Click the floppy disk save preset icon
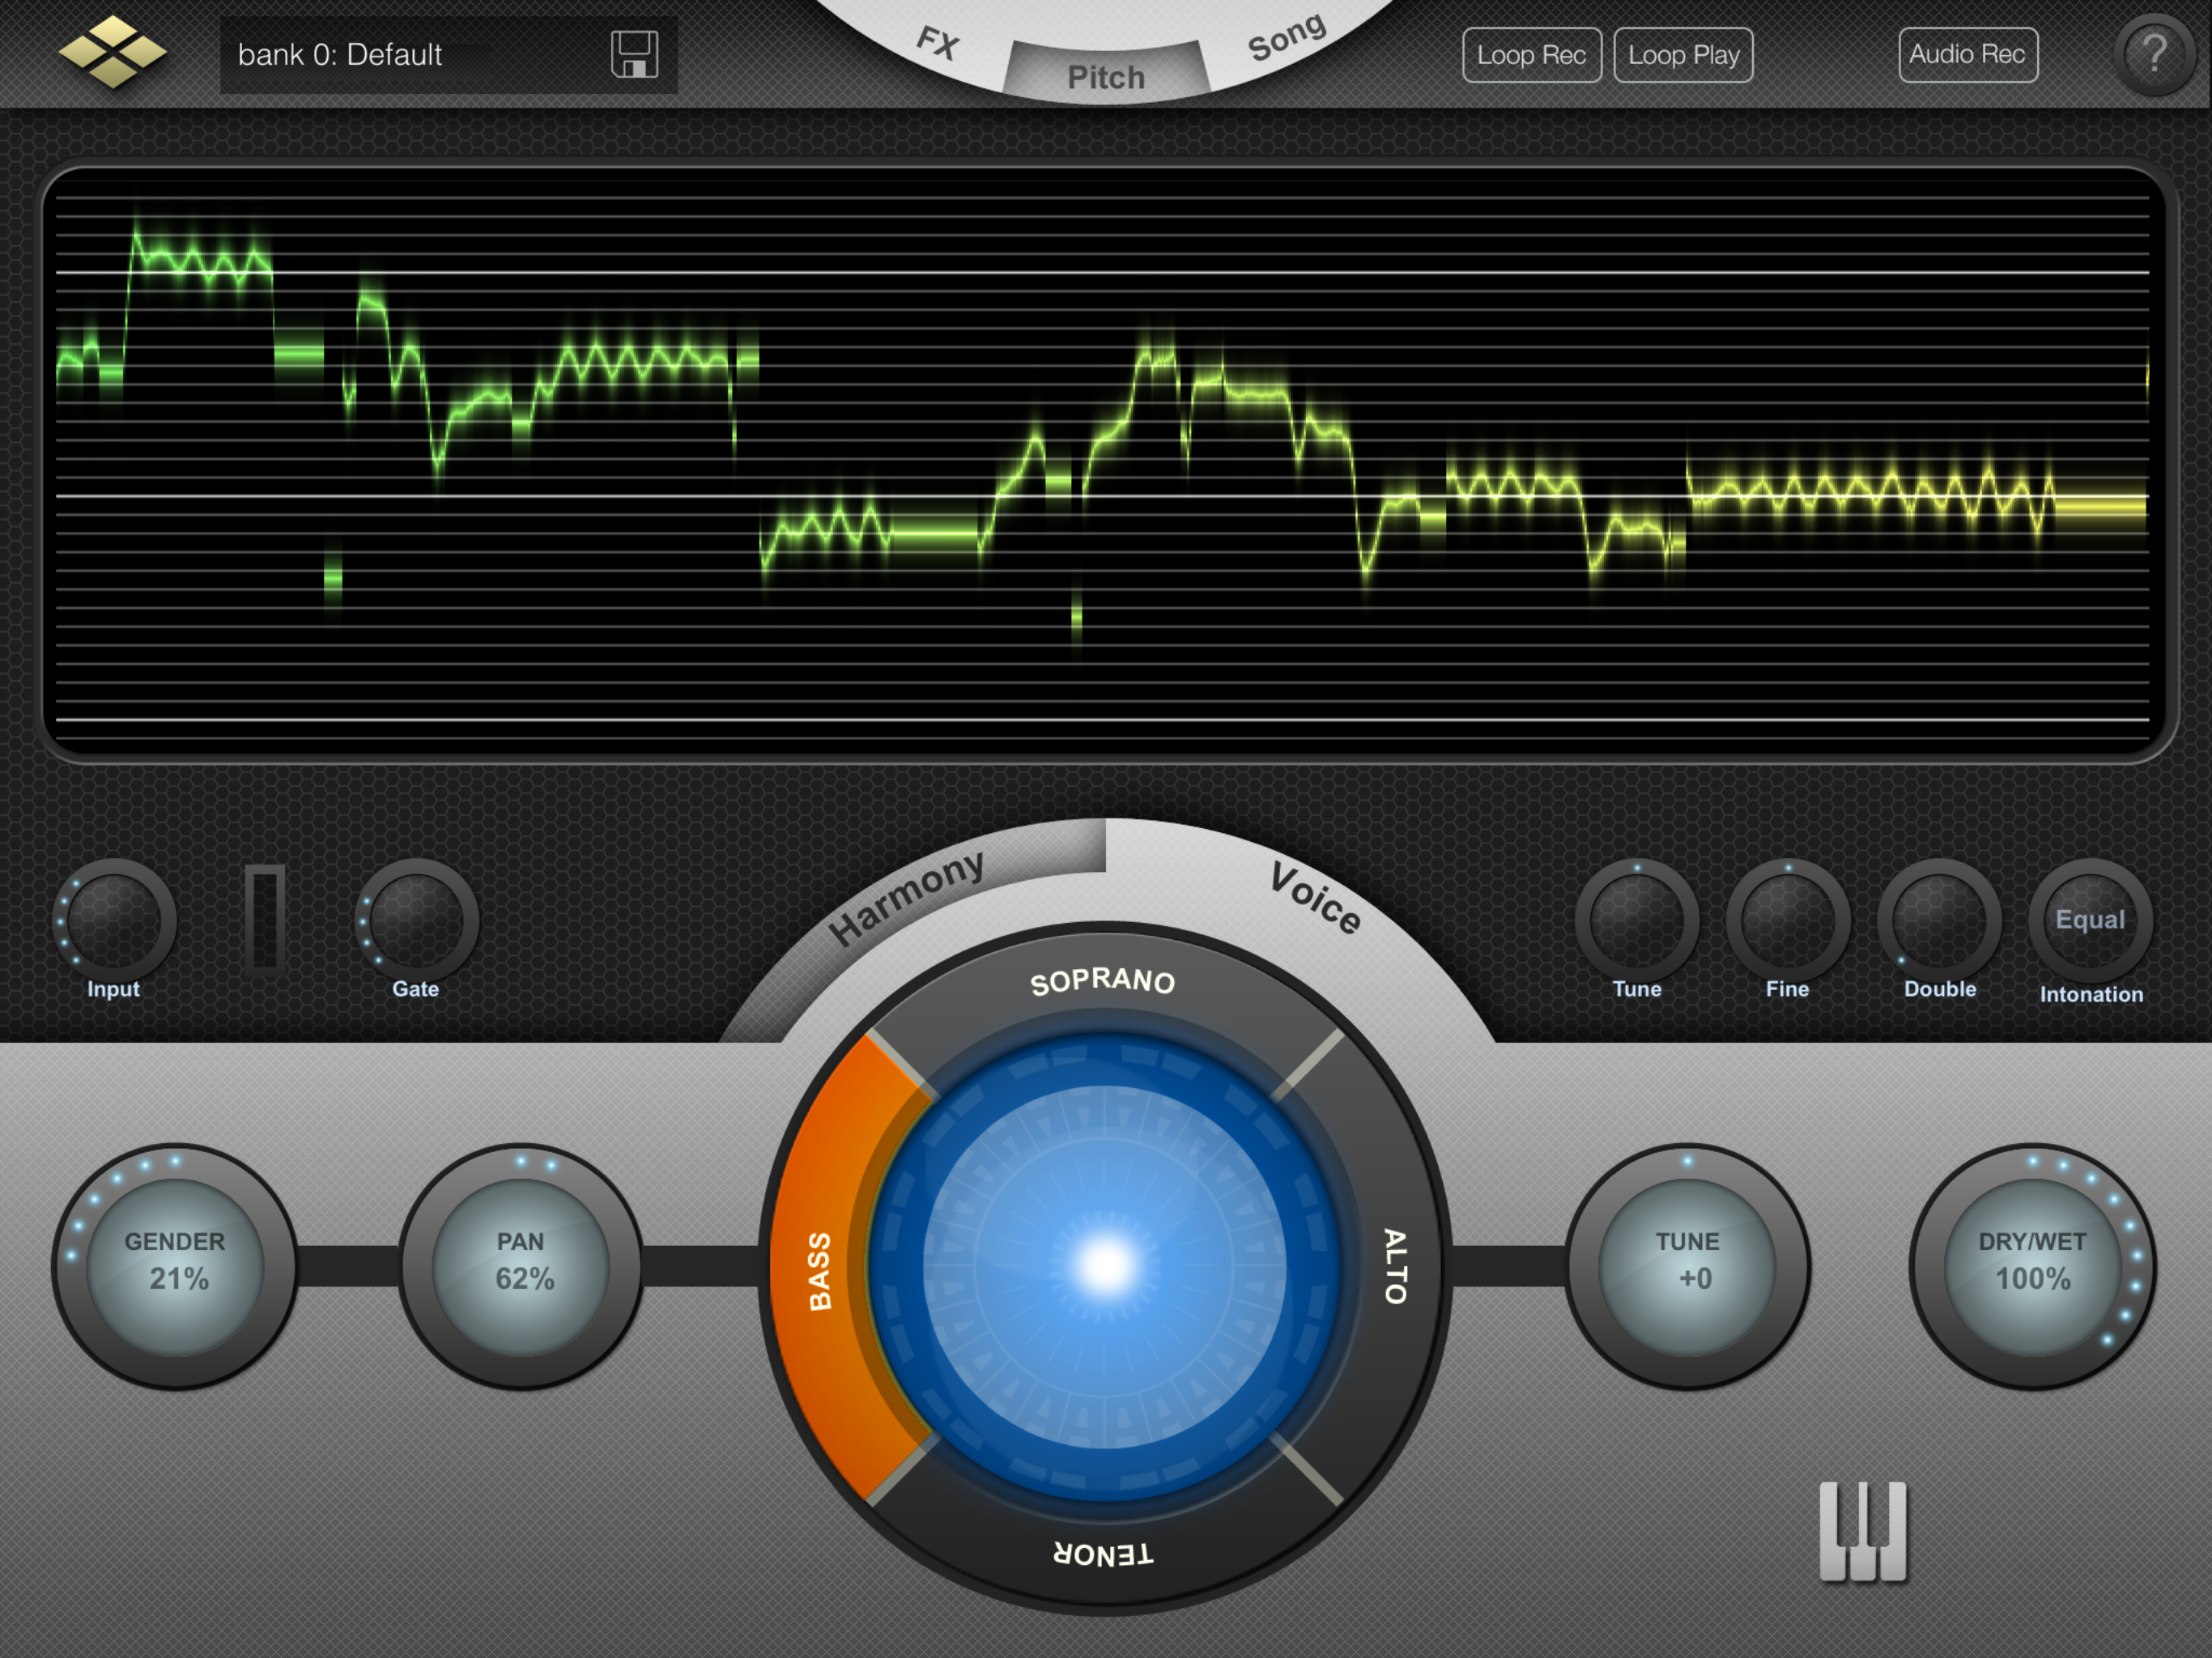Screen dimensions: 2212x1658 tap(634, 54)
